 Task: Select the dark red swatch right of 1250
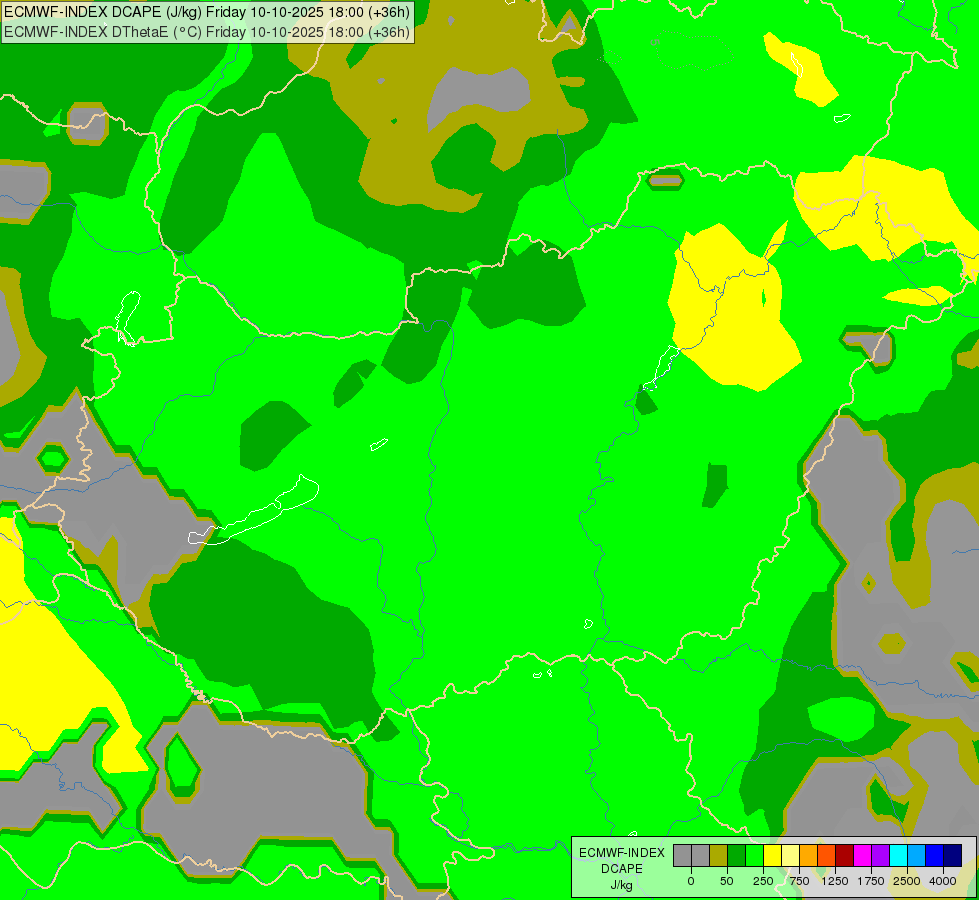click(x=844, y=855)
